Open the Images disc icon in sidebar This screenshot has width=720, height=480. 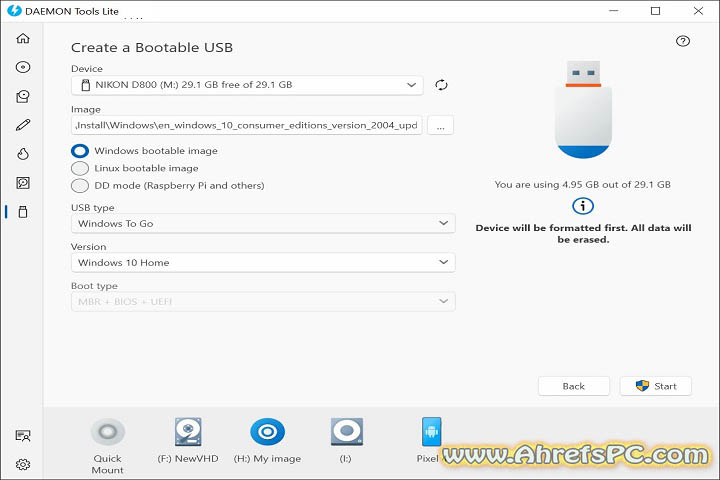pos(23,67)
